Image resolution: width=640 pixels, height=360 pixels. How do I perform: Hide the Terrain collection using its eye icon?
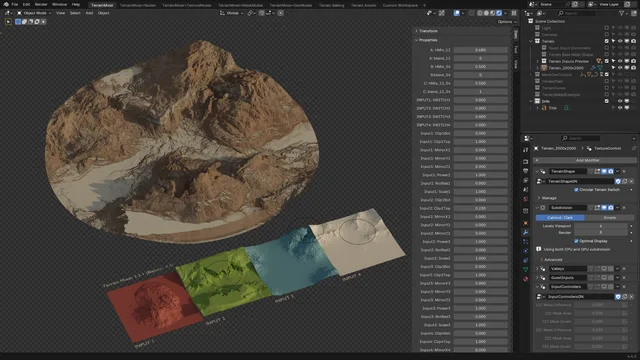coord(620,41)
